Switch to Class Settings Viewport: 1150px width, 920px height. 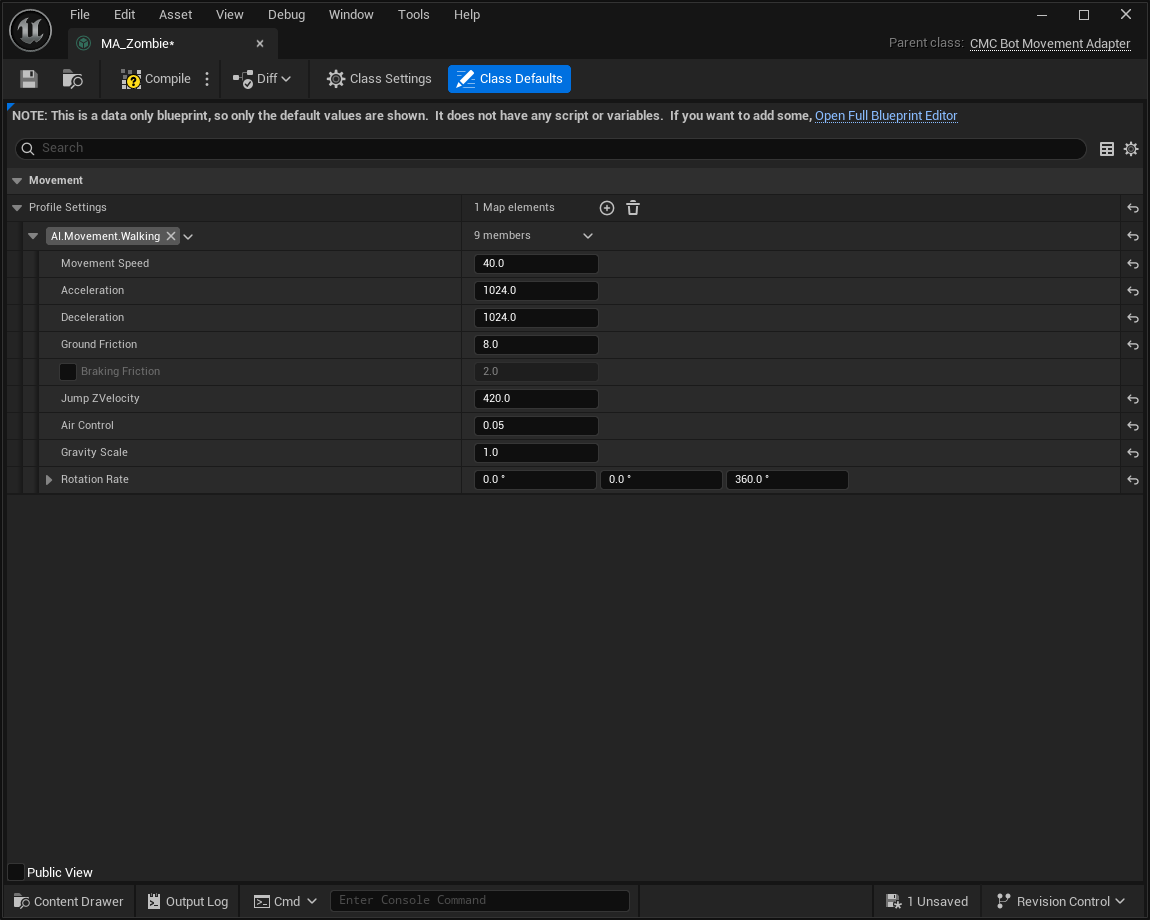click(x=379, y=79)
